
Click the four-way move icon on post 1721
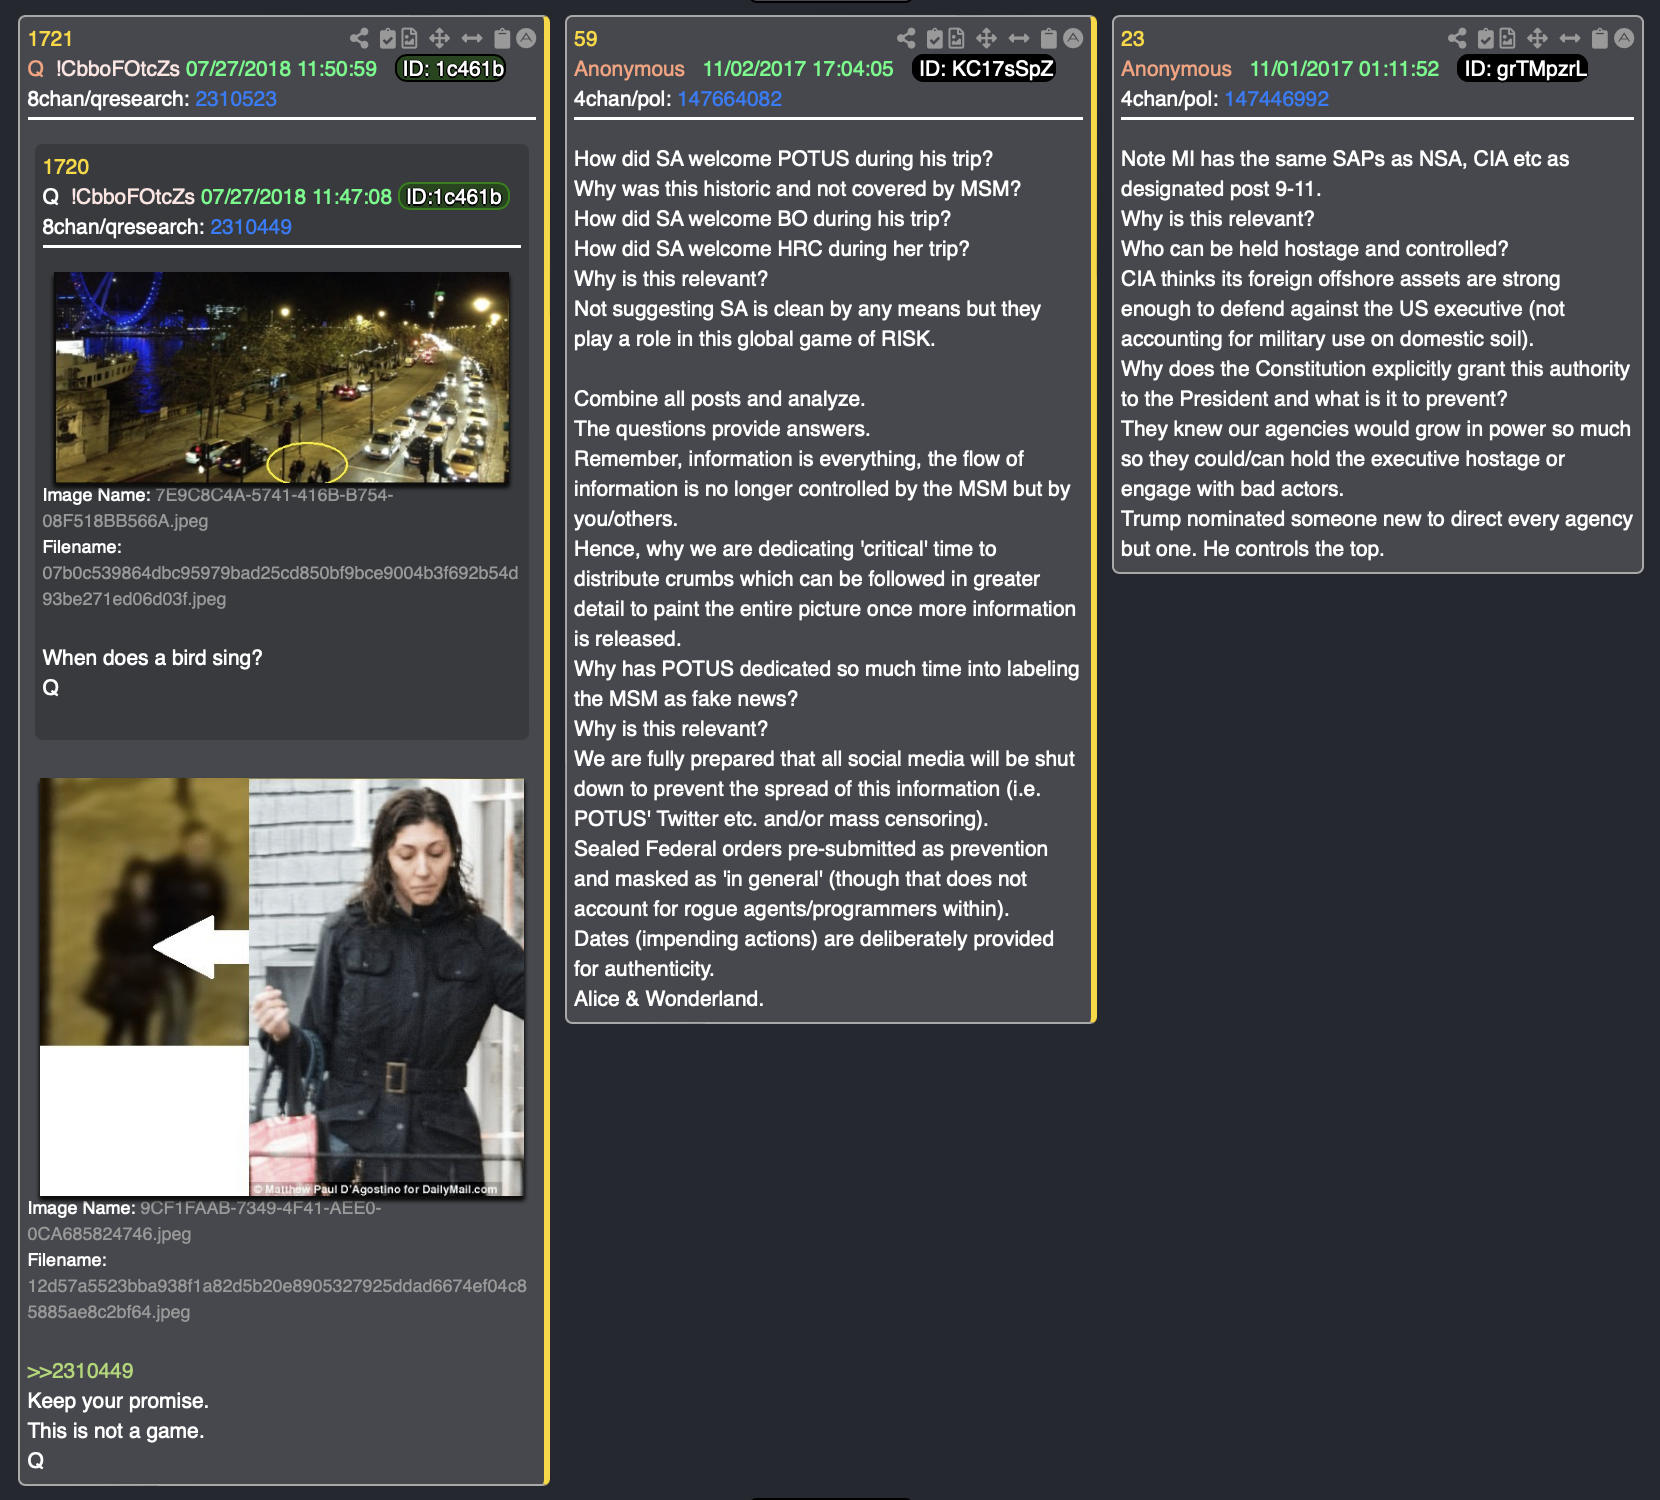pyautogui.click(x=439, y=39)
